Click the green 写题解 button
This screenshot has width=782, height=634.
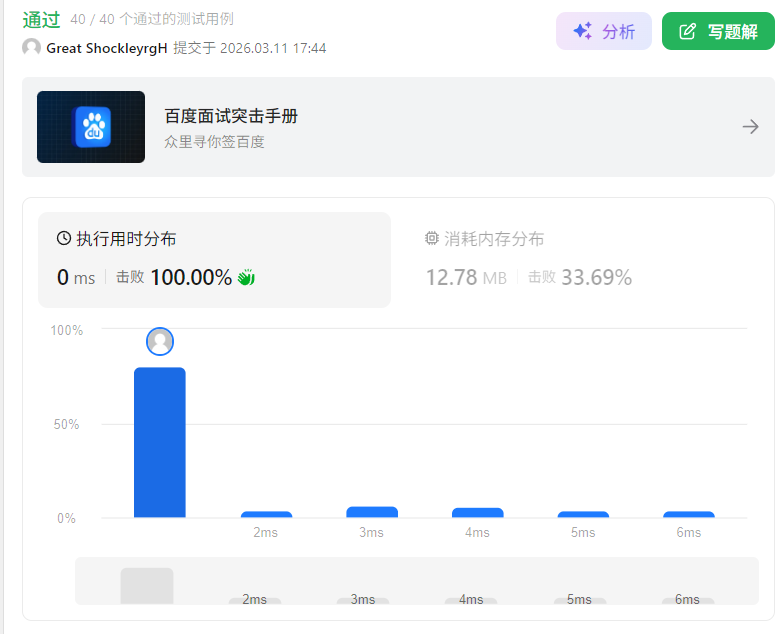pyautogui.click(x=718, y=31)
